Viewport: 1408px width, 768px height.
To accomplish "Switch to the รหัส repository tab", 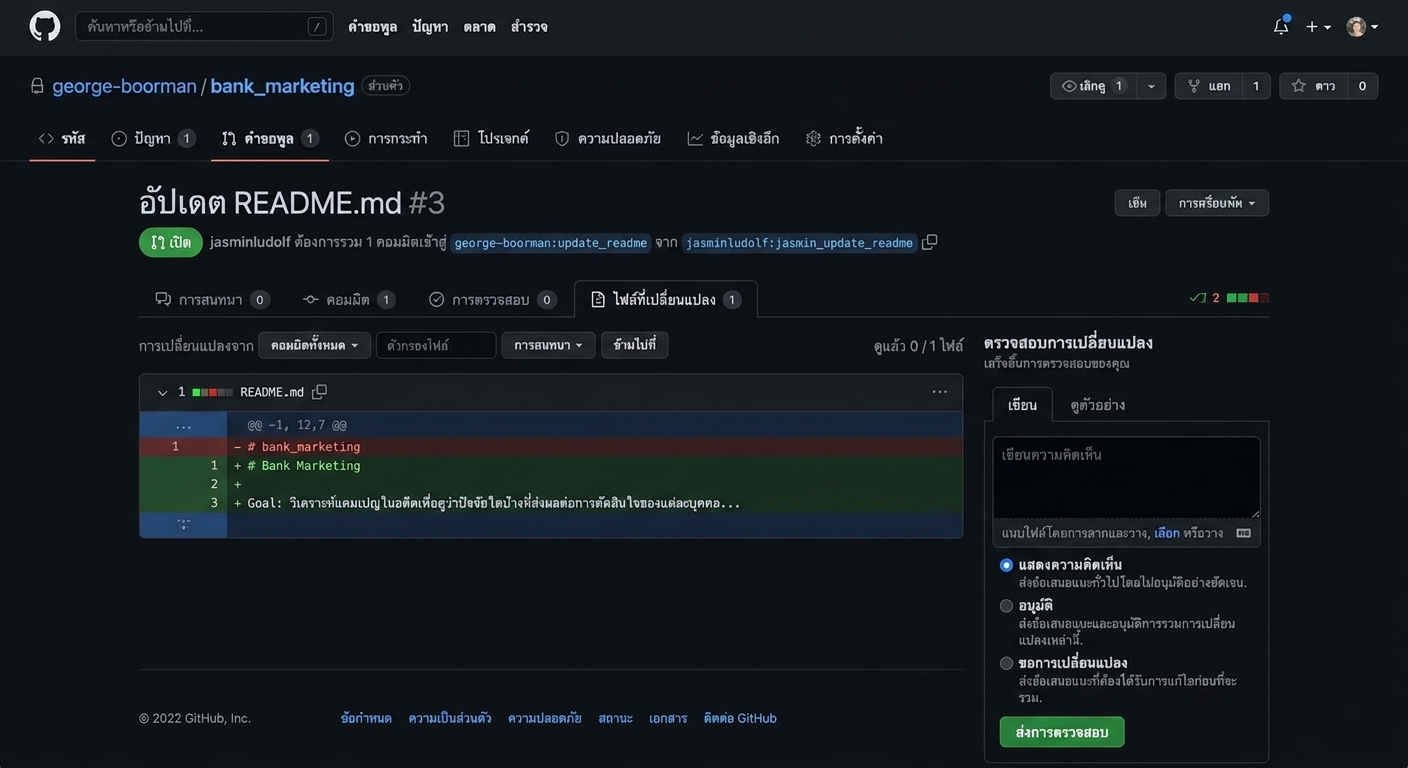I will (x=62, y=139).
